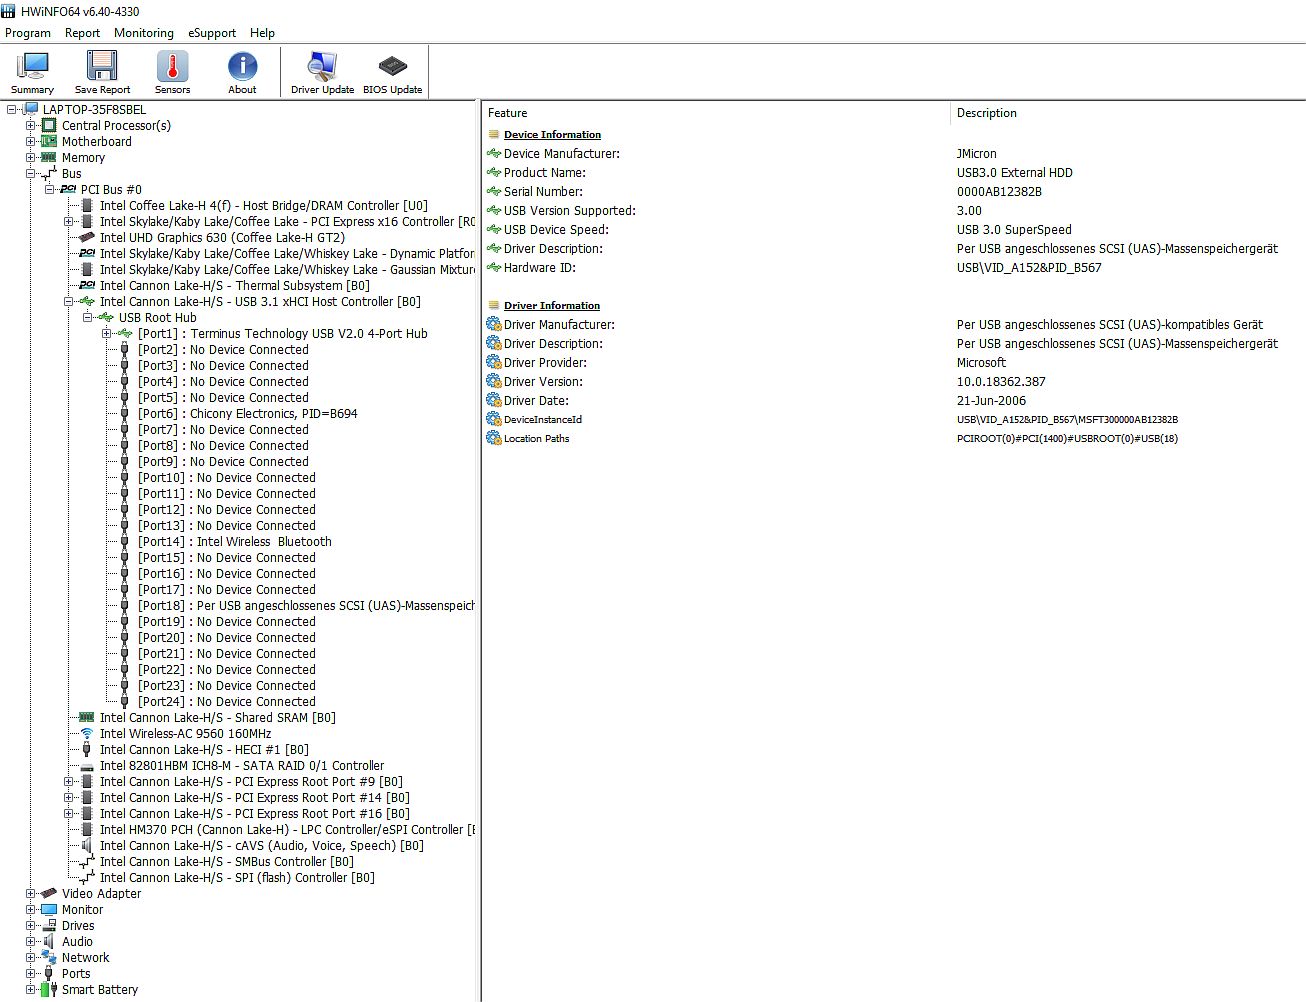This screenshot has height=1002, width=1306.
Task: Click the Hardware ID value USB\VID_A152&PID_B567
Action: [1029, 268]
